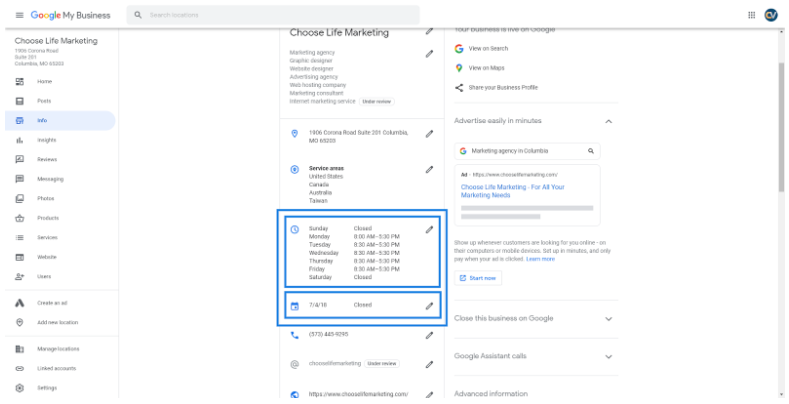Click the phone number (573) 445-9295
Screen dimensions: 789x404
pos(329,335)
